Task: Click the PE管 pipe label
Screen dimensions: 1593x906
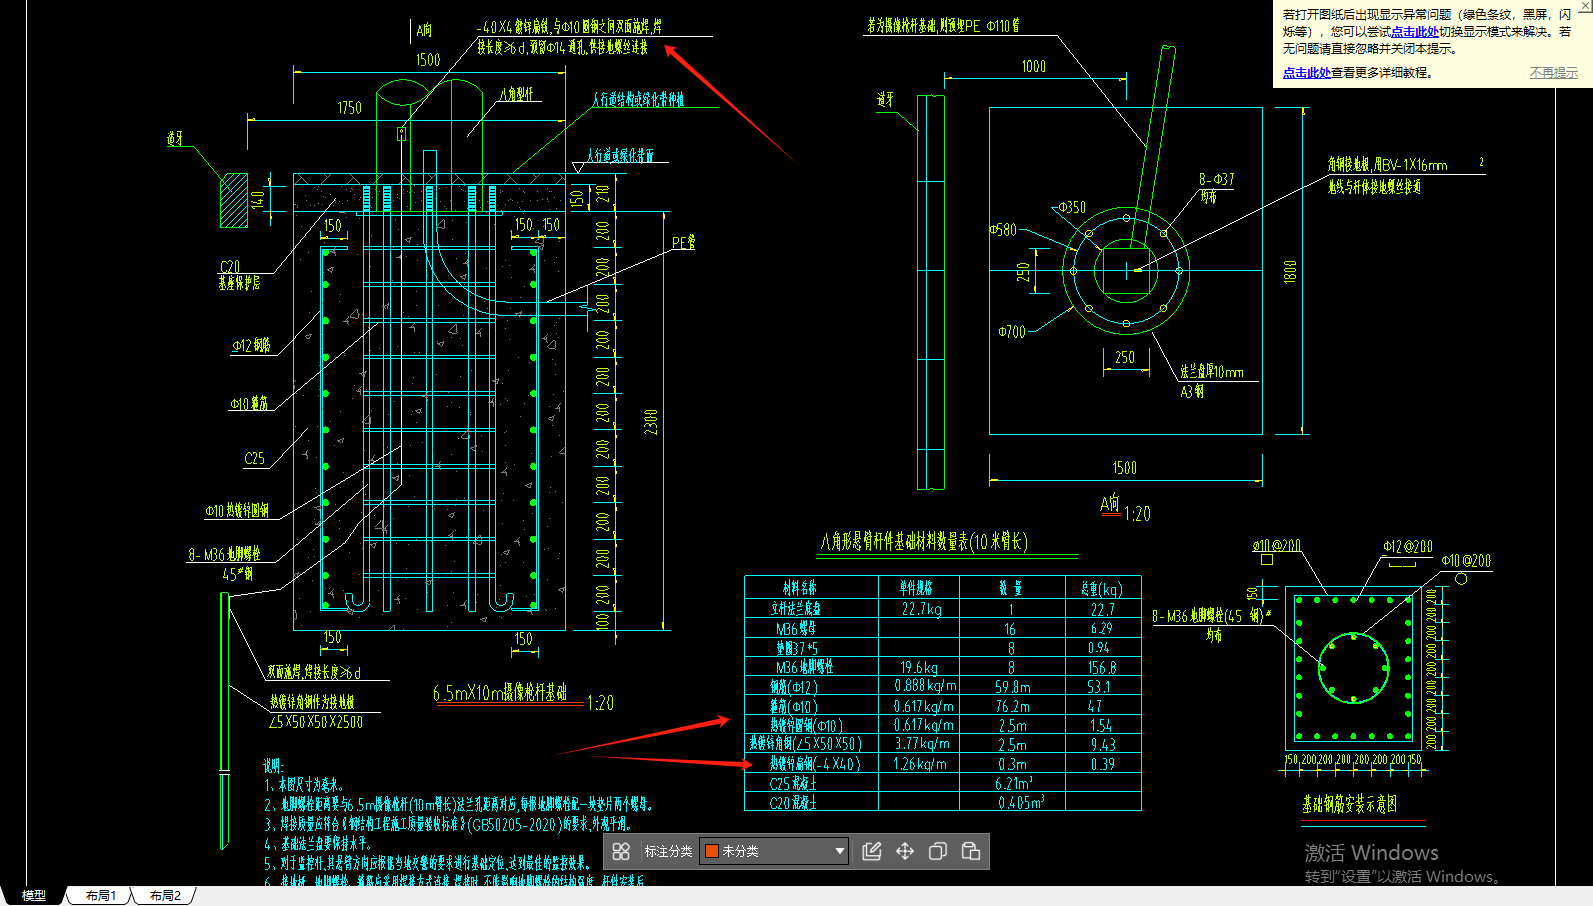Action: click(683, 243)
